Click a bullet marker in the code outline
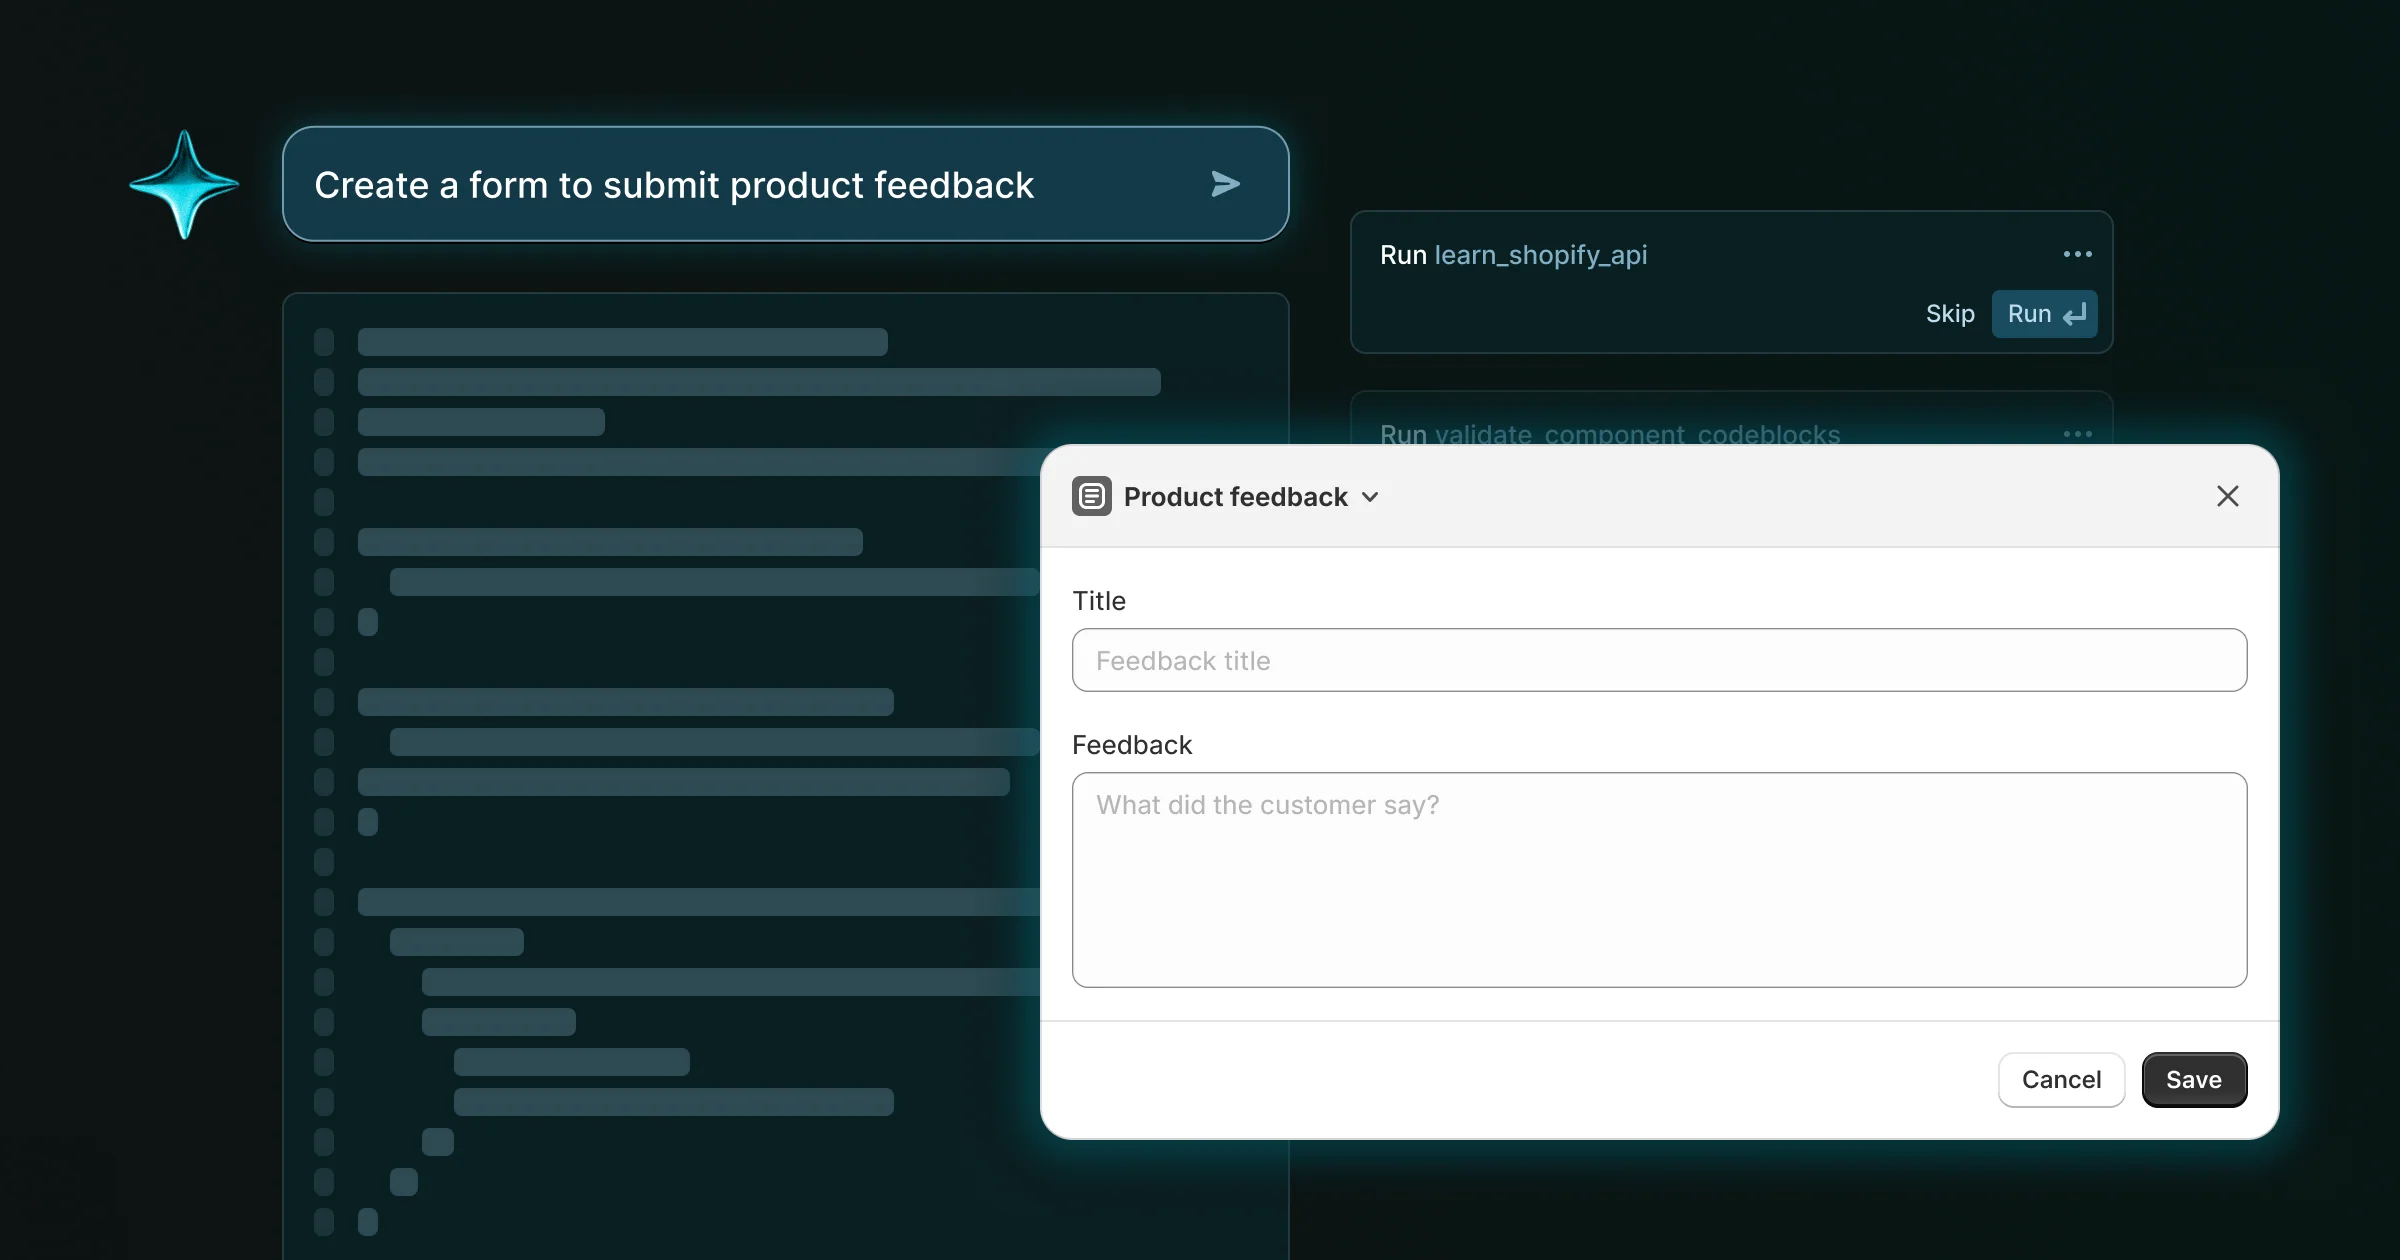The height and width of the screenshot is (1260, 2400). pos(323,341)
